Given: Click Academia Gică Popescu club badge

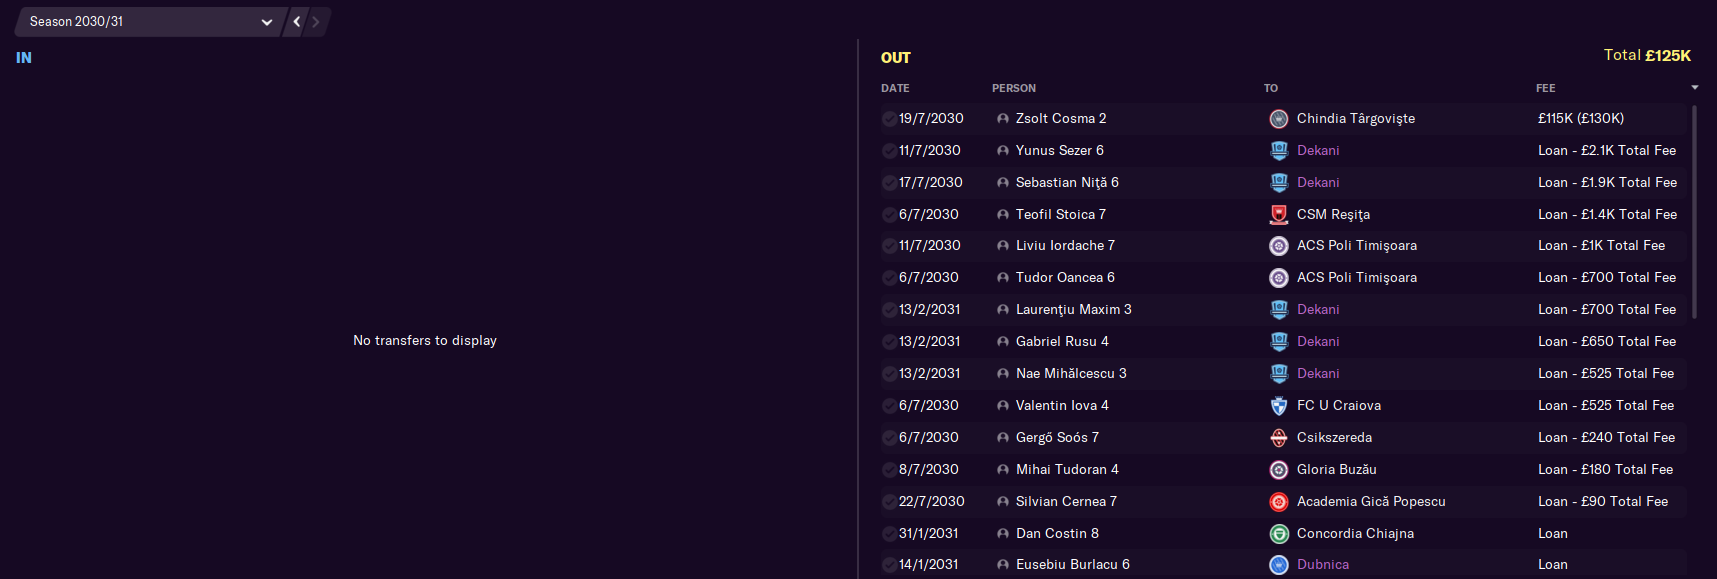Looking at the screenshot, I should (1278, 502).
